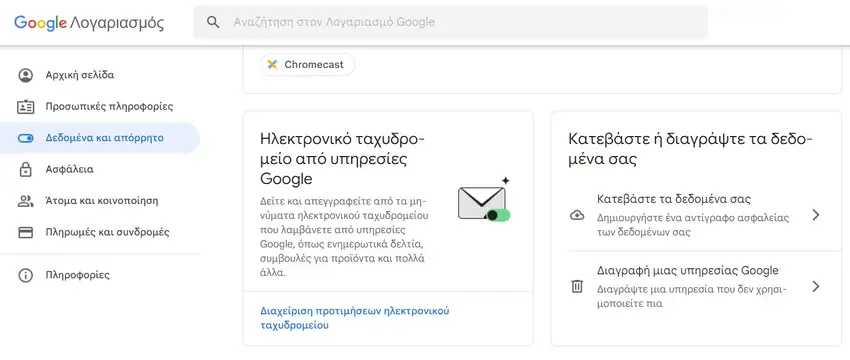The image size is (850, 360).
Task: Click the Πληροφορίες info icon
Action: coord(25,275)
